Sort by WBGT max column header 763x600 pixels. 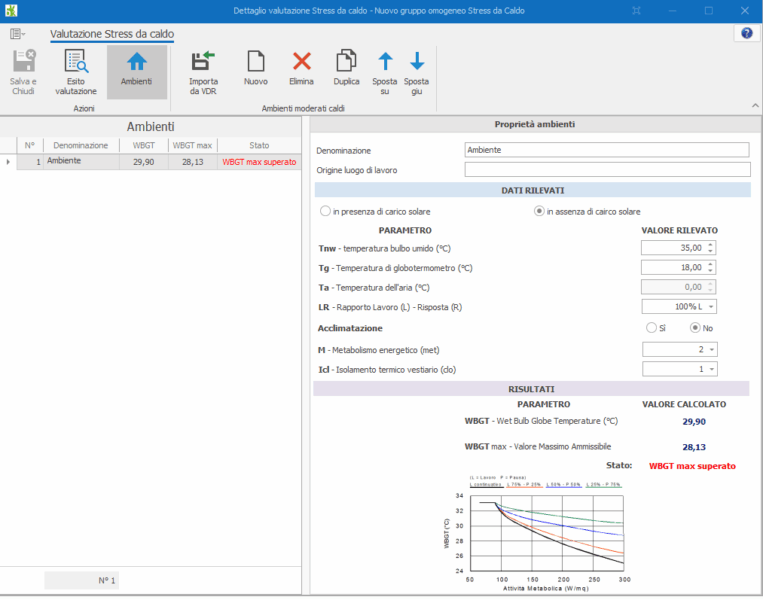(193, 145)
